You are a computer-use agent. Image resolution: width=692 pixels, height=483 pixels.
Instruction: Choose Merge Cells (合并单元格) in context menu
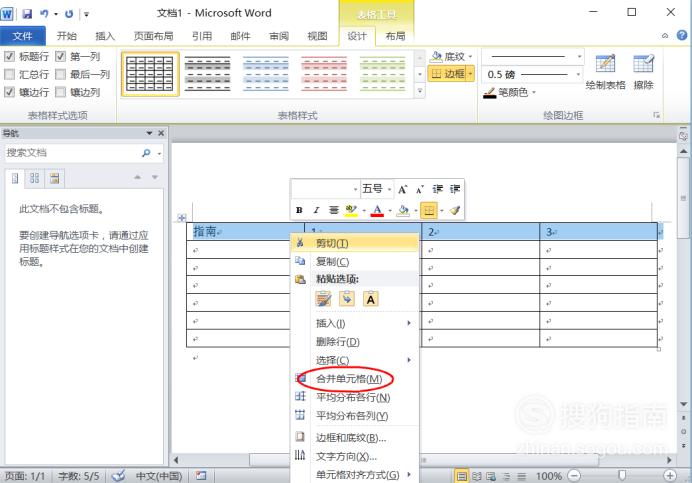pos(355,379)
